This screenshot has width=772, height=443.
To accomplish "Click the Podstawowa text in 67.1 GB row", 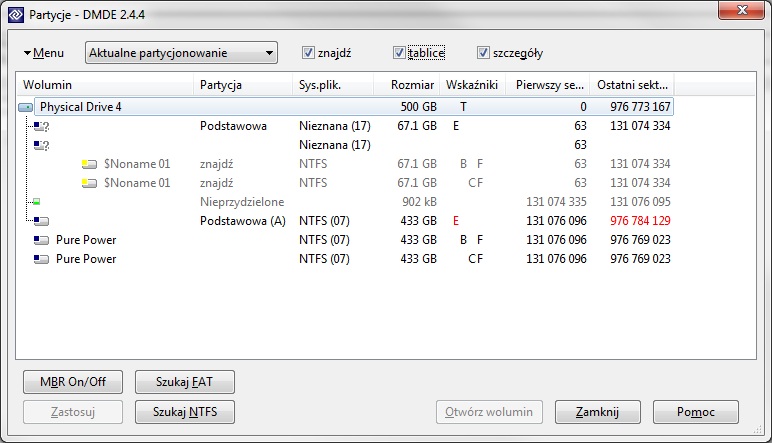I will [x=233, y=126].
